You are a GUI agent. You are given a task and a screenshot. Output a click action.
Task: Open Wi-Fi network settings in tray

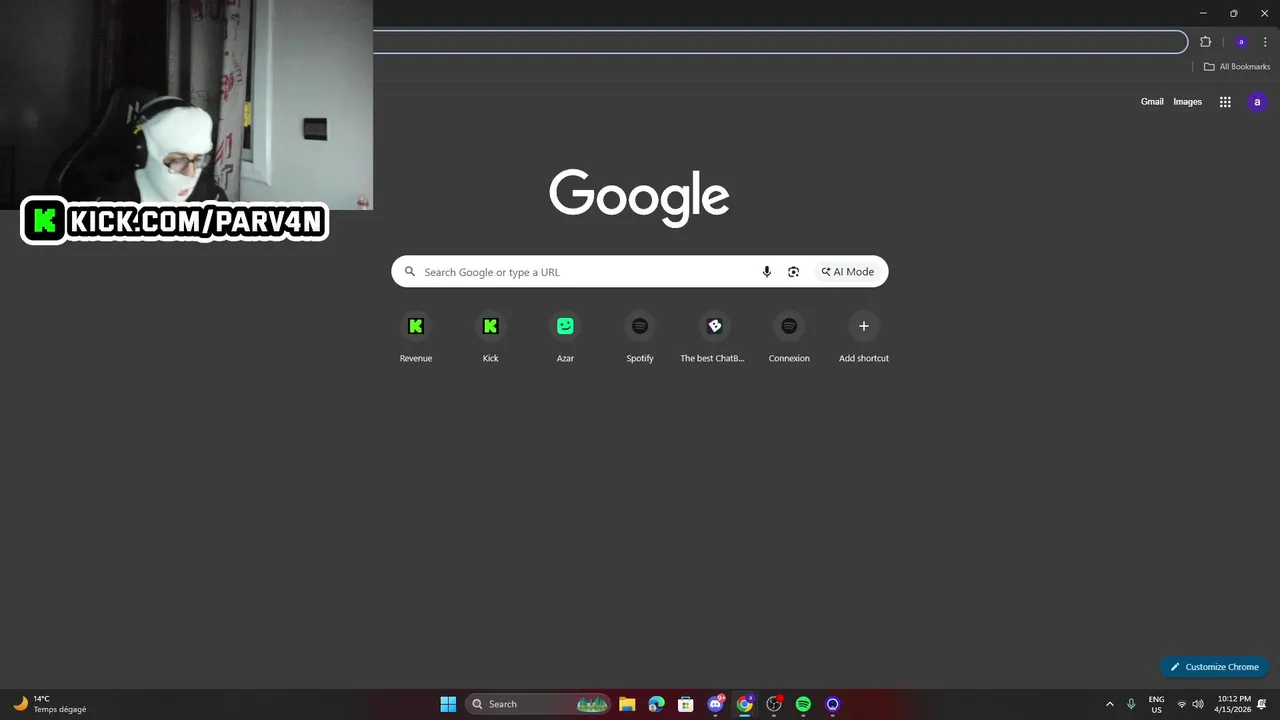[1182, 704]
